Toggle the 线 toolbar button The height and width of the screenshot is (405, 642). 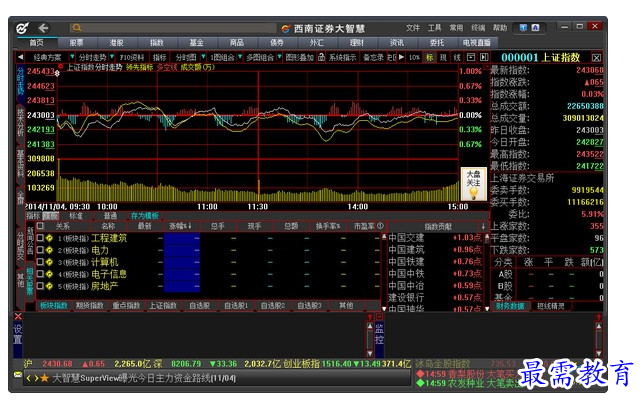coord(457,57)
